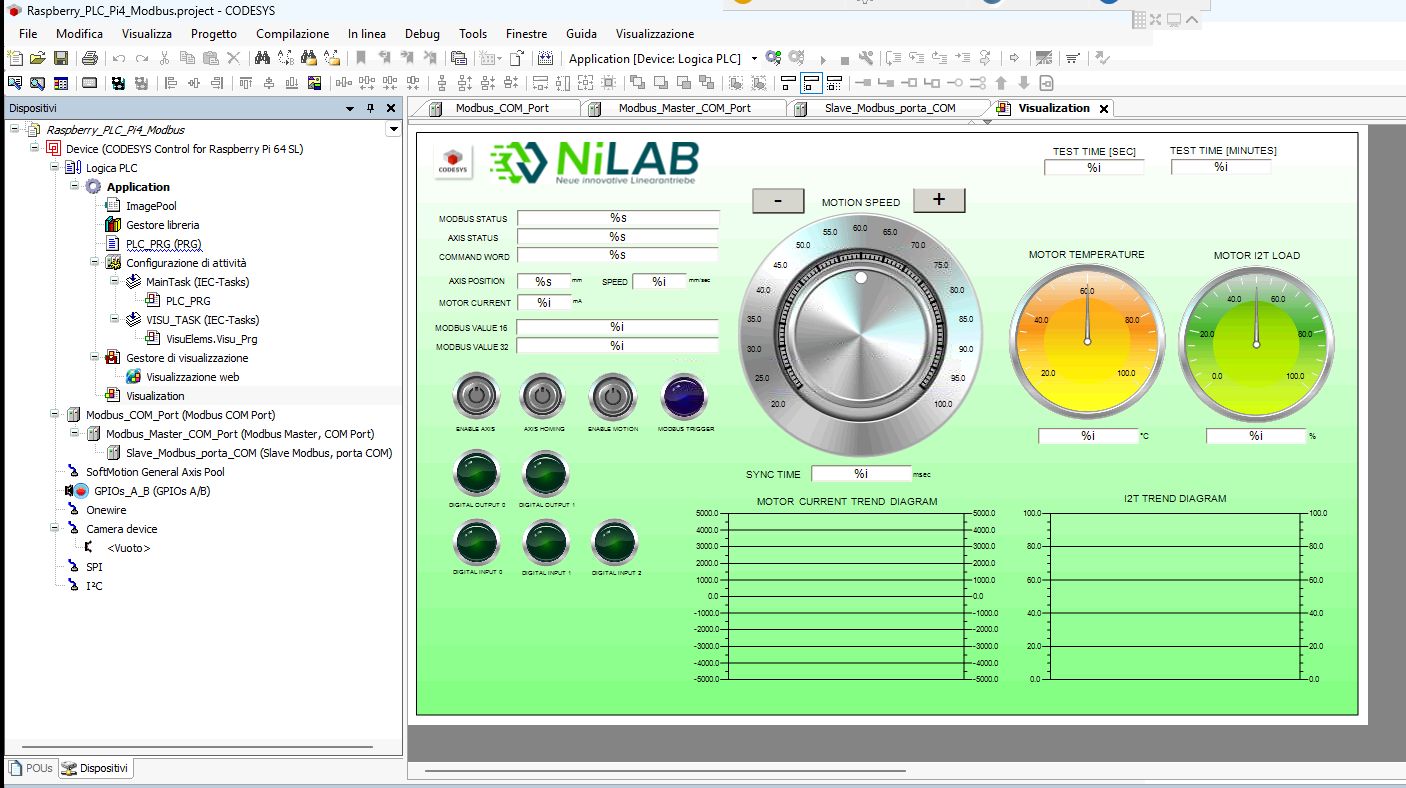Open the Compilazione menu
Image resolution: width=1406 pixels, height=788 pixels.
tap(292, 34)
